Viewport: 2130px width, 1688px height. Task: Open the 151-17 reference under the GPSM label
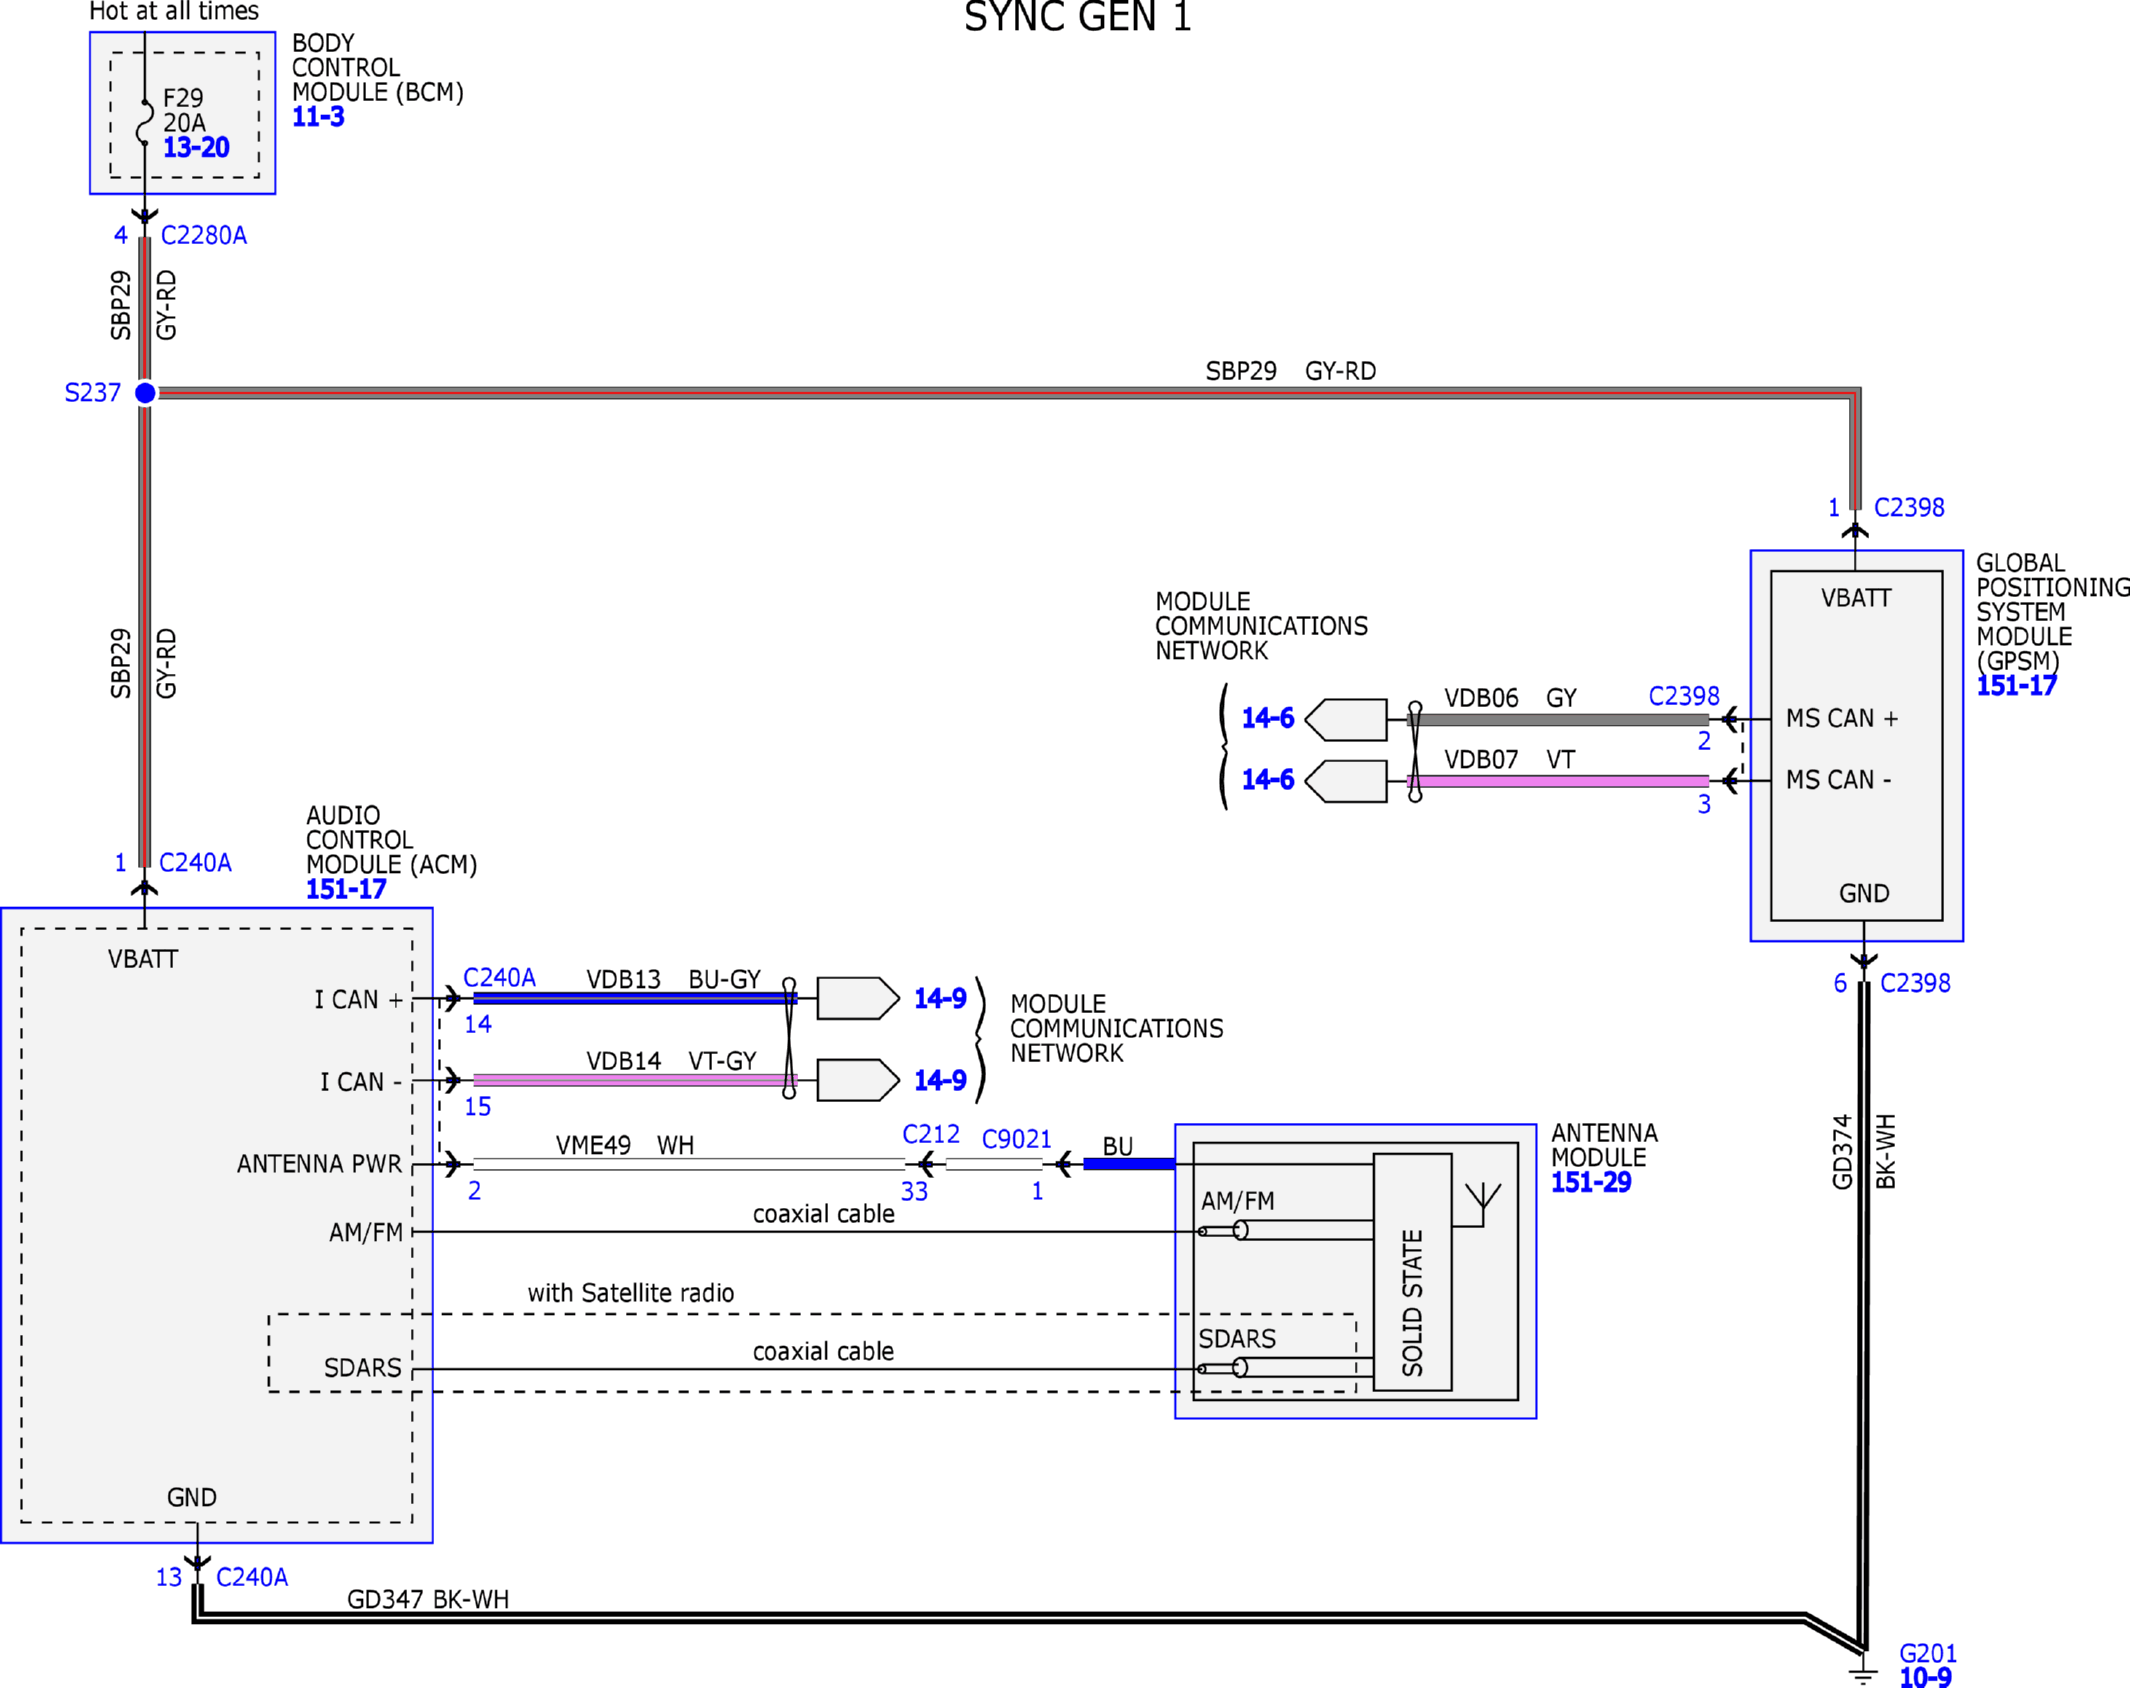pos(2016,686)
